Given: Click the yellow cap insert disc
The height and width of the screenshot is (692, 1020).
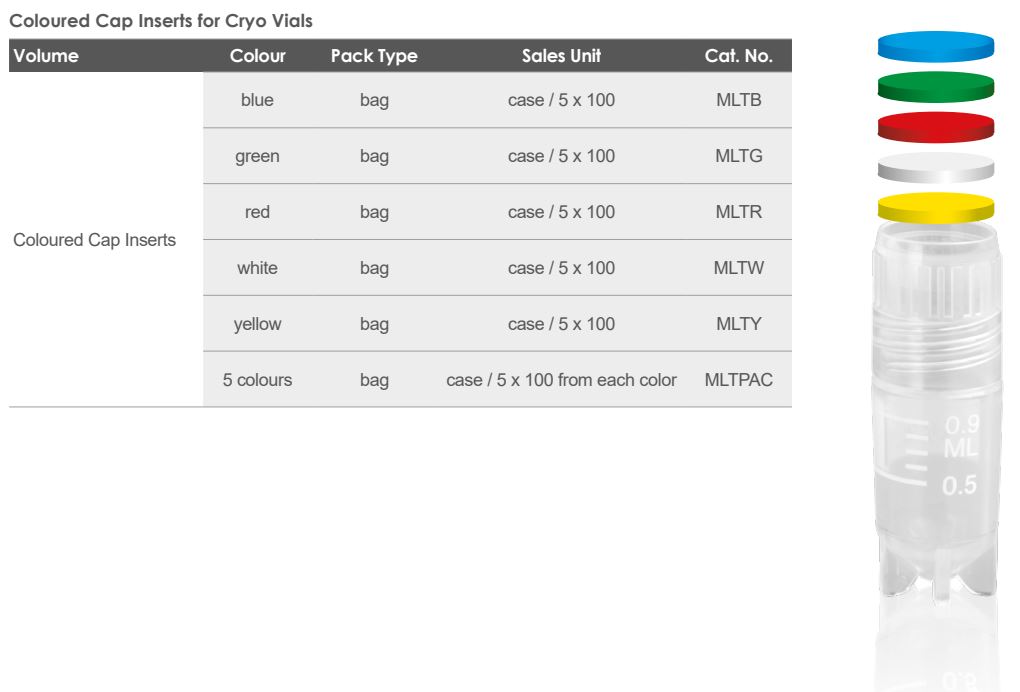Looking at the screenshot, I should point(935,207).
